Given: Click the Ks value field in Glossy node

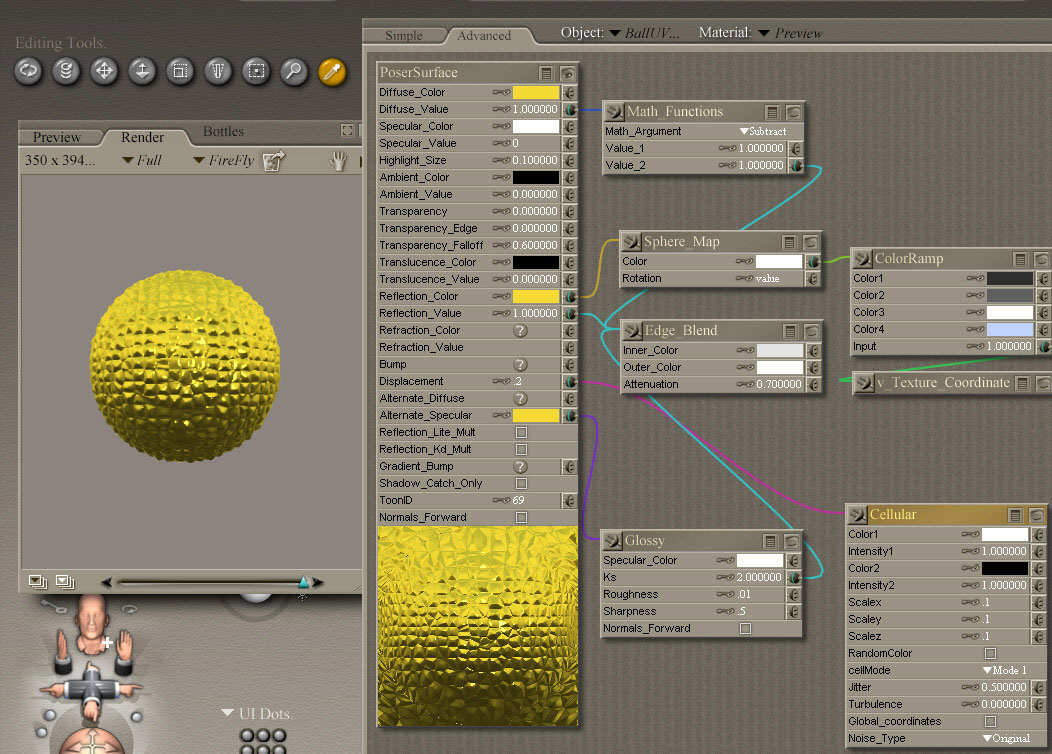Looking at the screenshot, I should (x=762, y=577).
